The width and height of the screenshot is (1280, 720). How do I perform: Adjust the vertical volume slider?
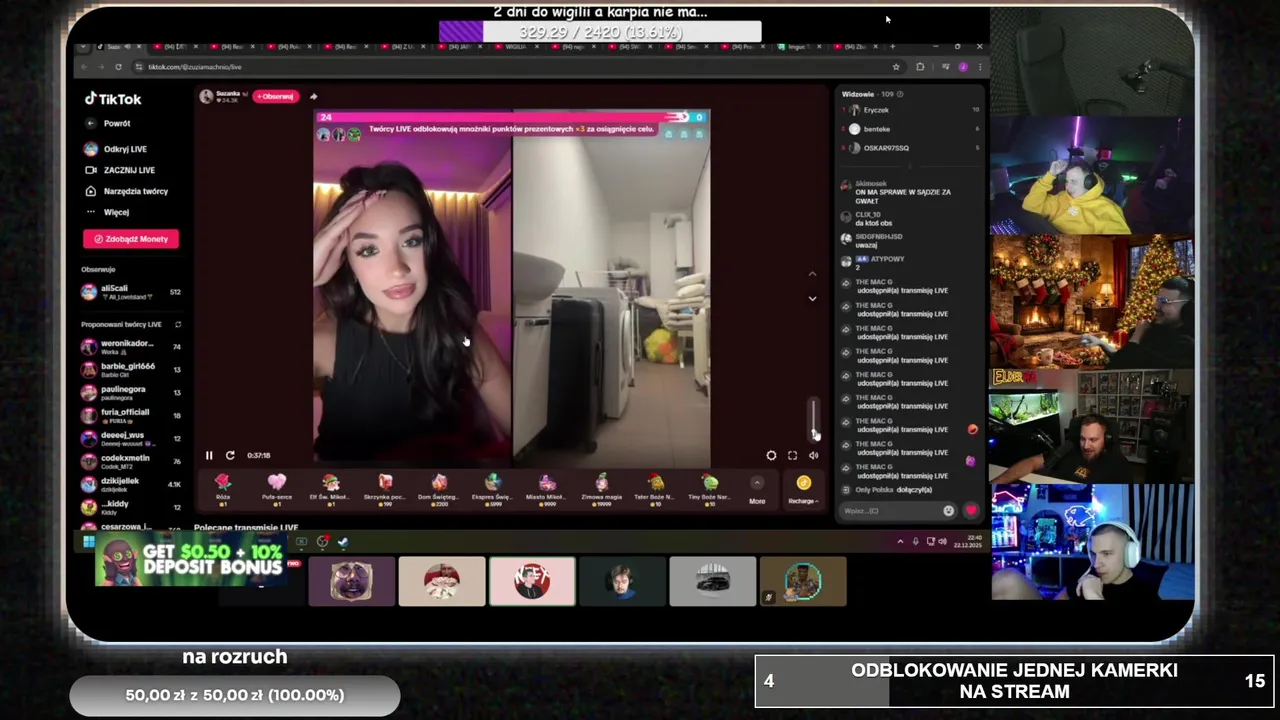(x=814, y=418)
